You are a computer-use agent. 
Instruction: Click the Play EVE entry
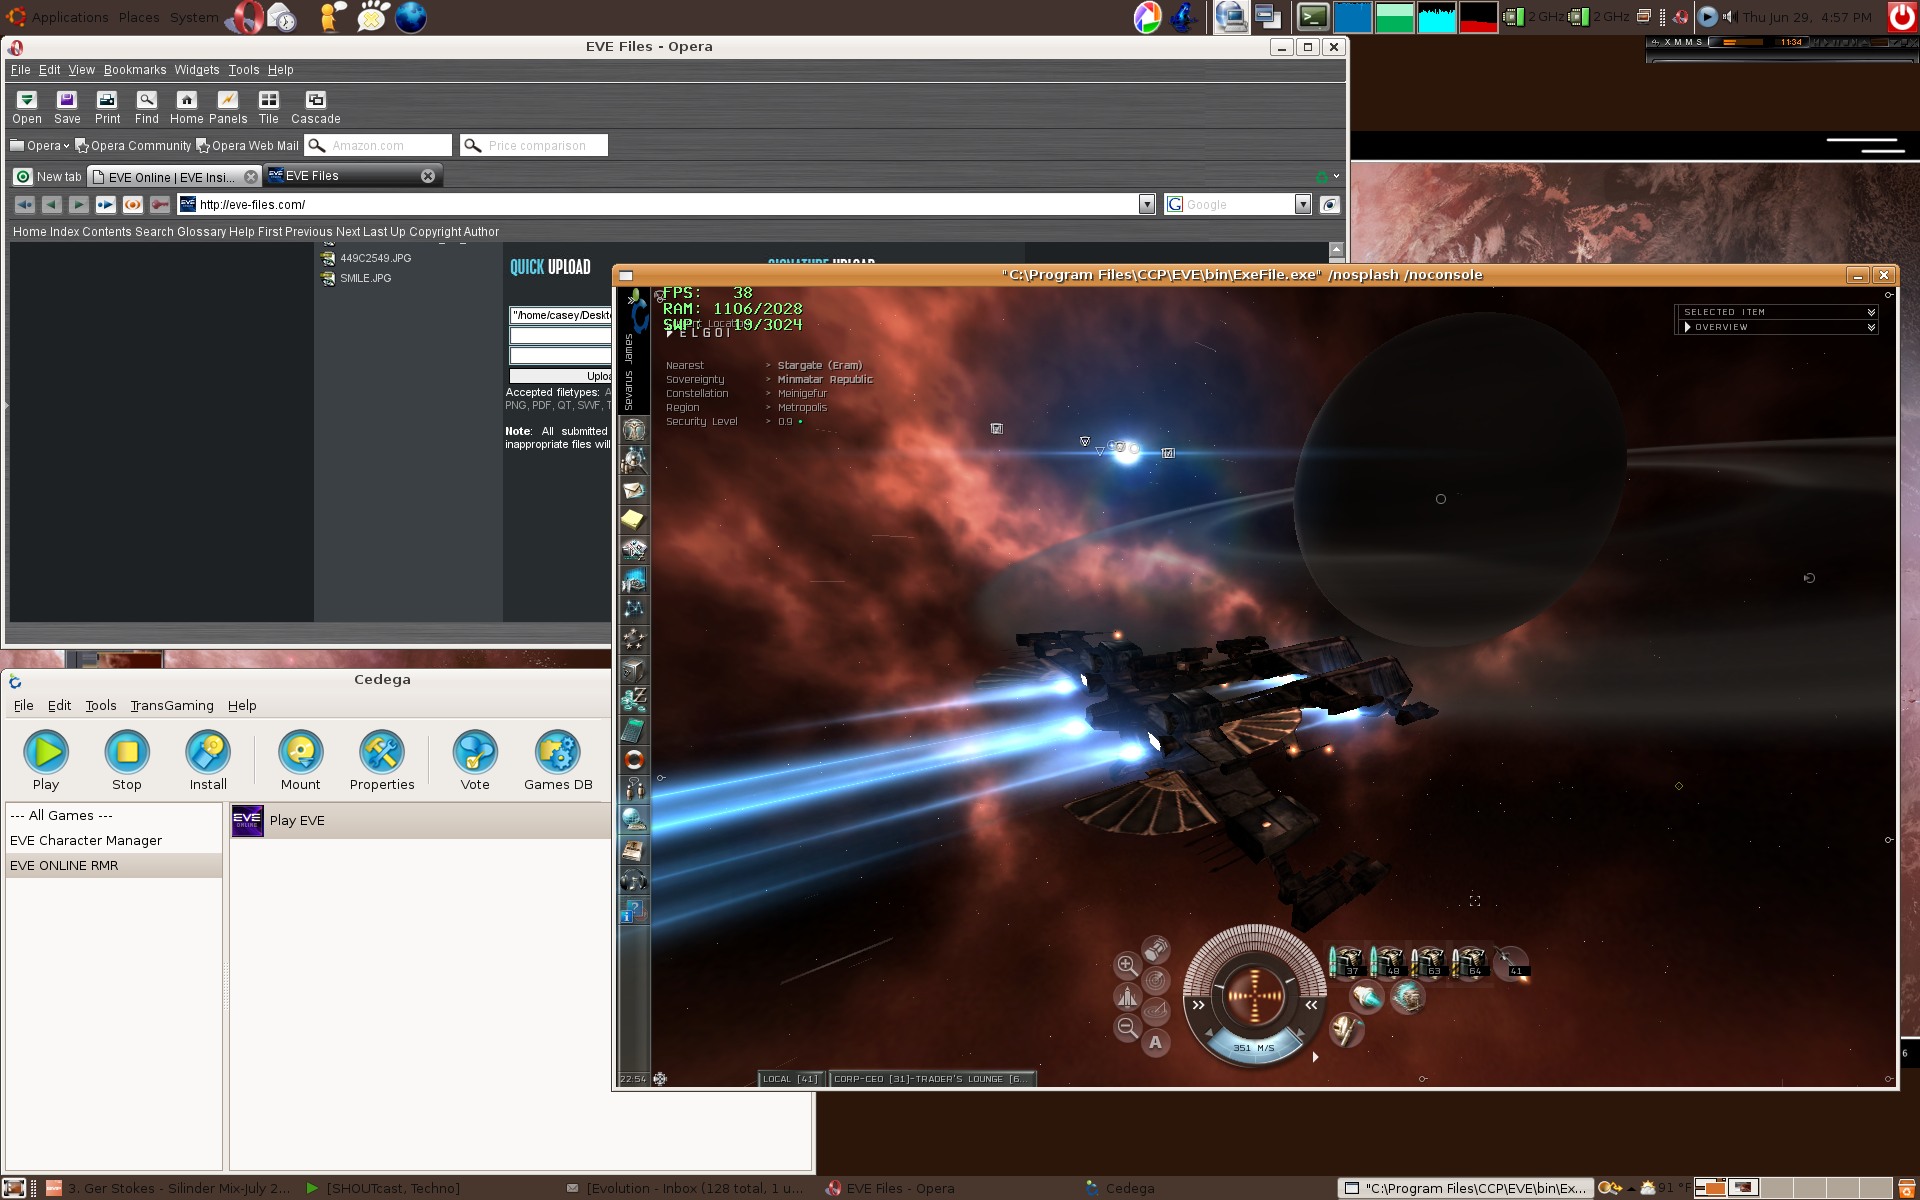[296, 820]
